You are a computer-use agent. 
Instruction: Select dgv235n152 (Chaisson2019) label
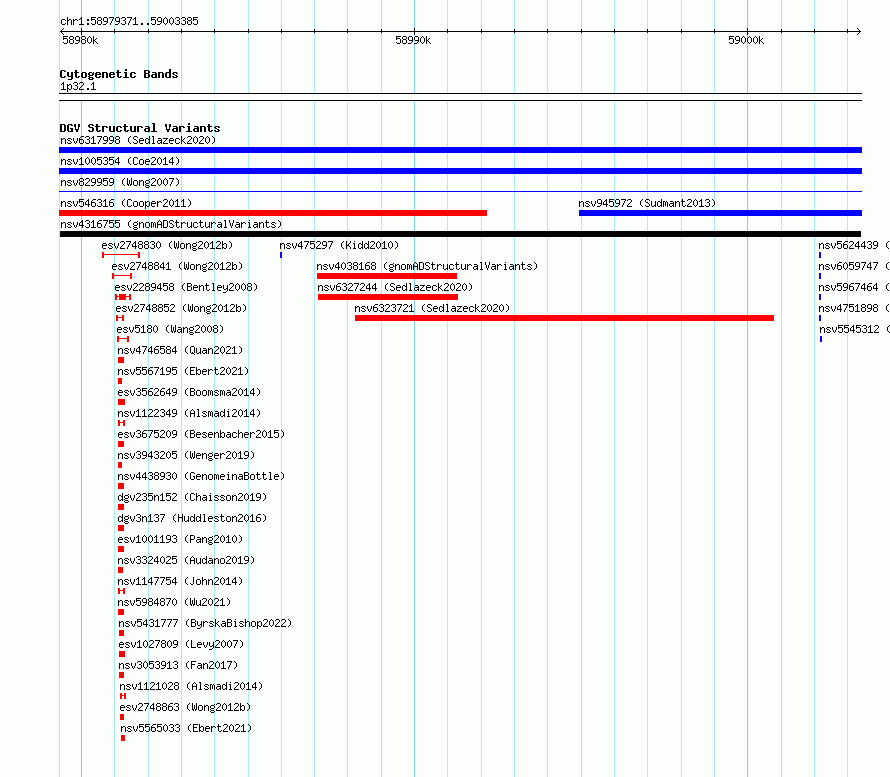[192, 497]
